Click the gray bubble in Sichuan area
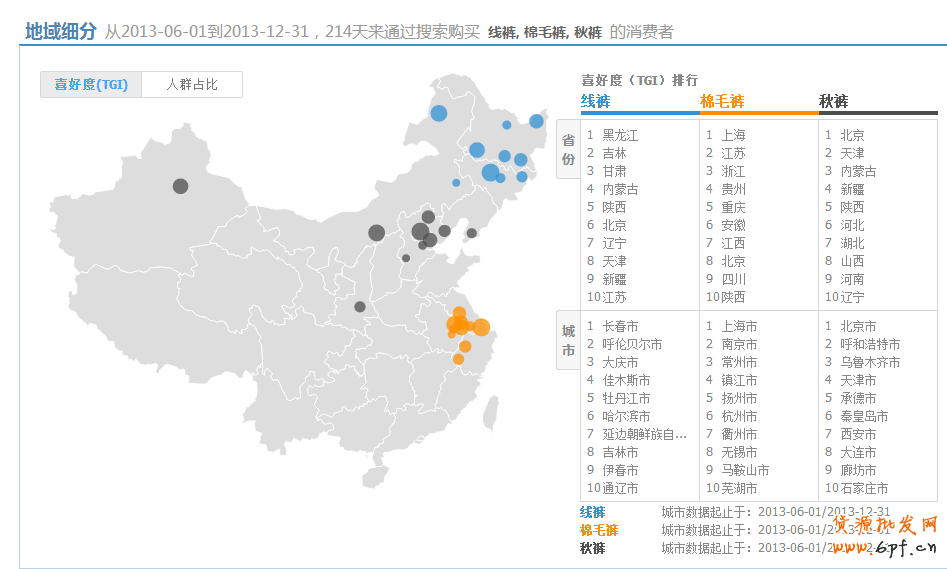The width and height of the screenshot is (947, 569). click(x=360, y=307)
